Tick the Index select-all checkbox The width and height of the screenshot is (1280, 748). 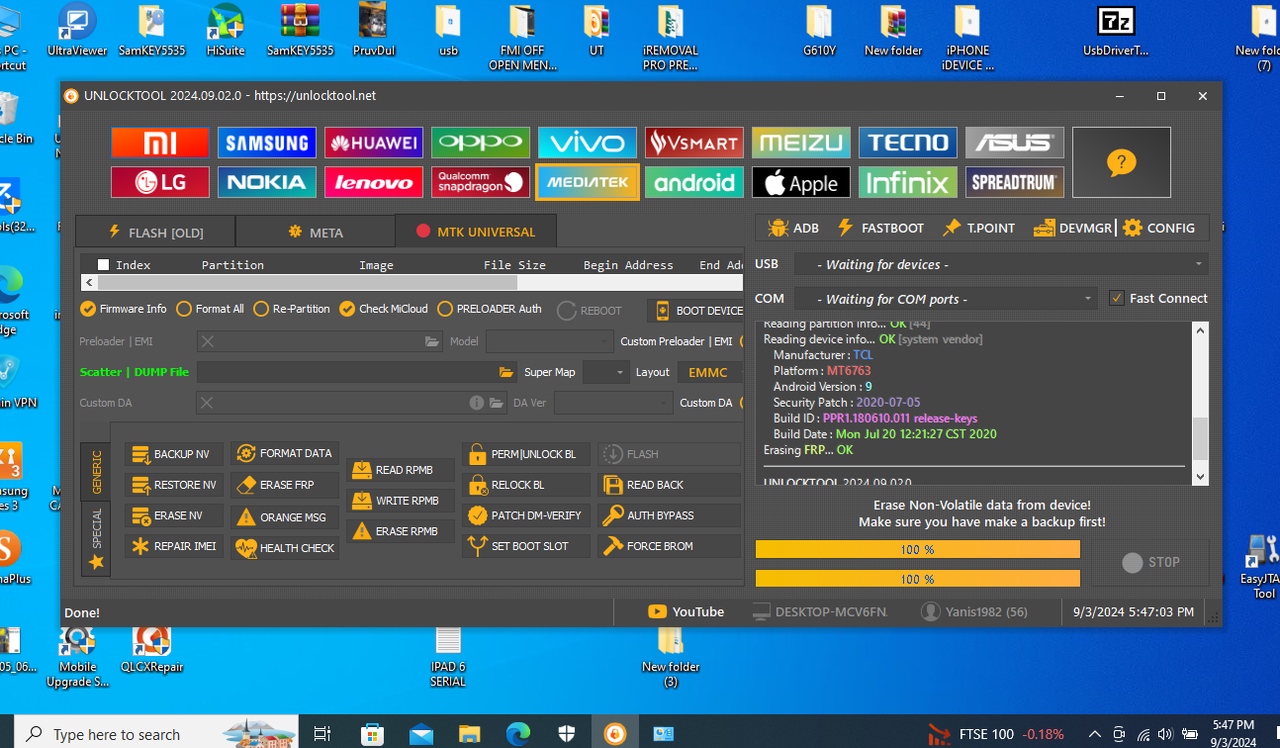pyautogui.click(x=103, y=265)
